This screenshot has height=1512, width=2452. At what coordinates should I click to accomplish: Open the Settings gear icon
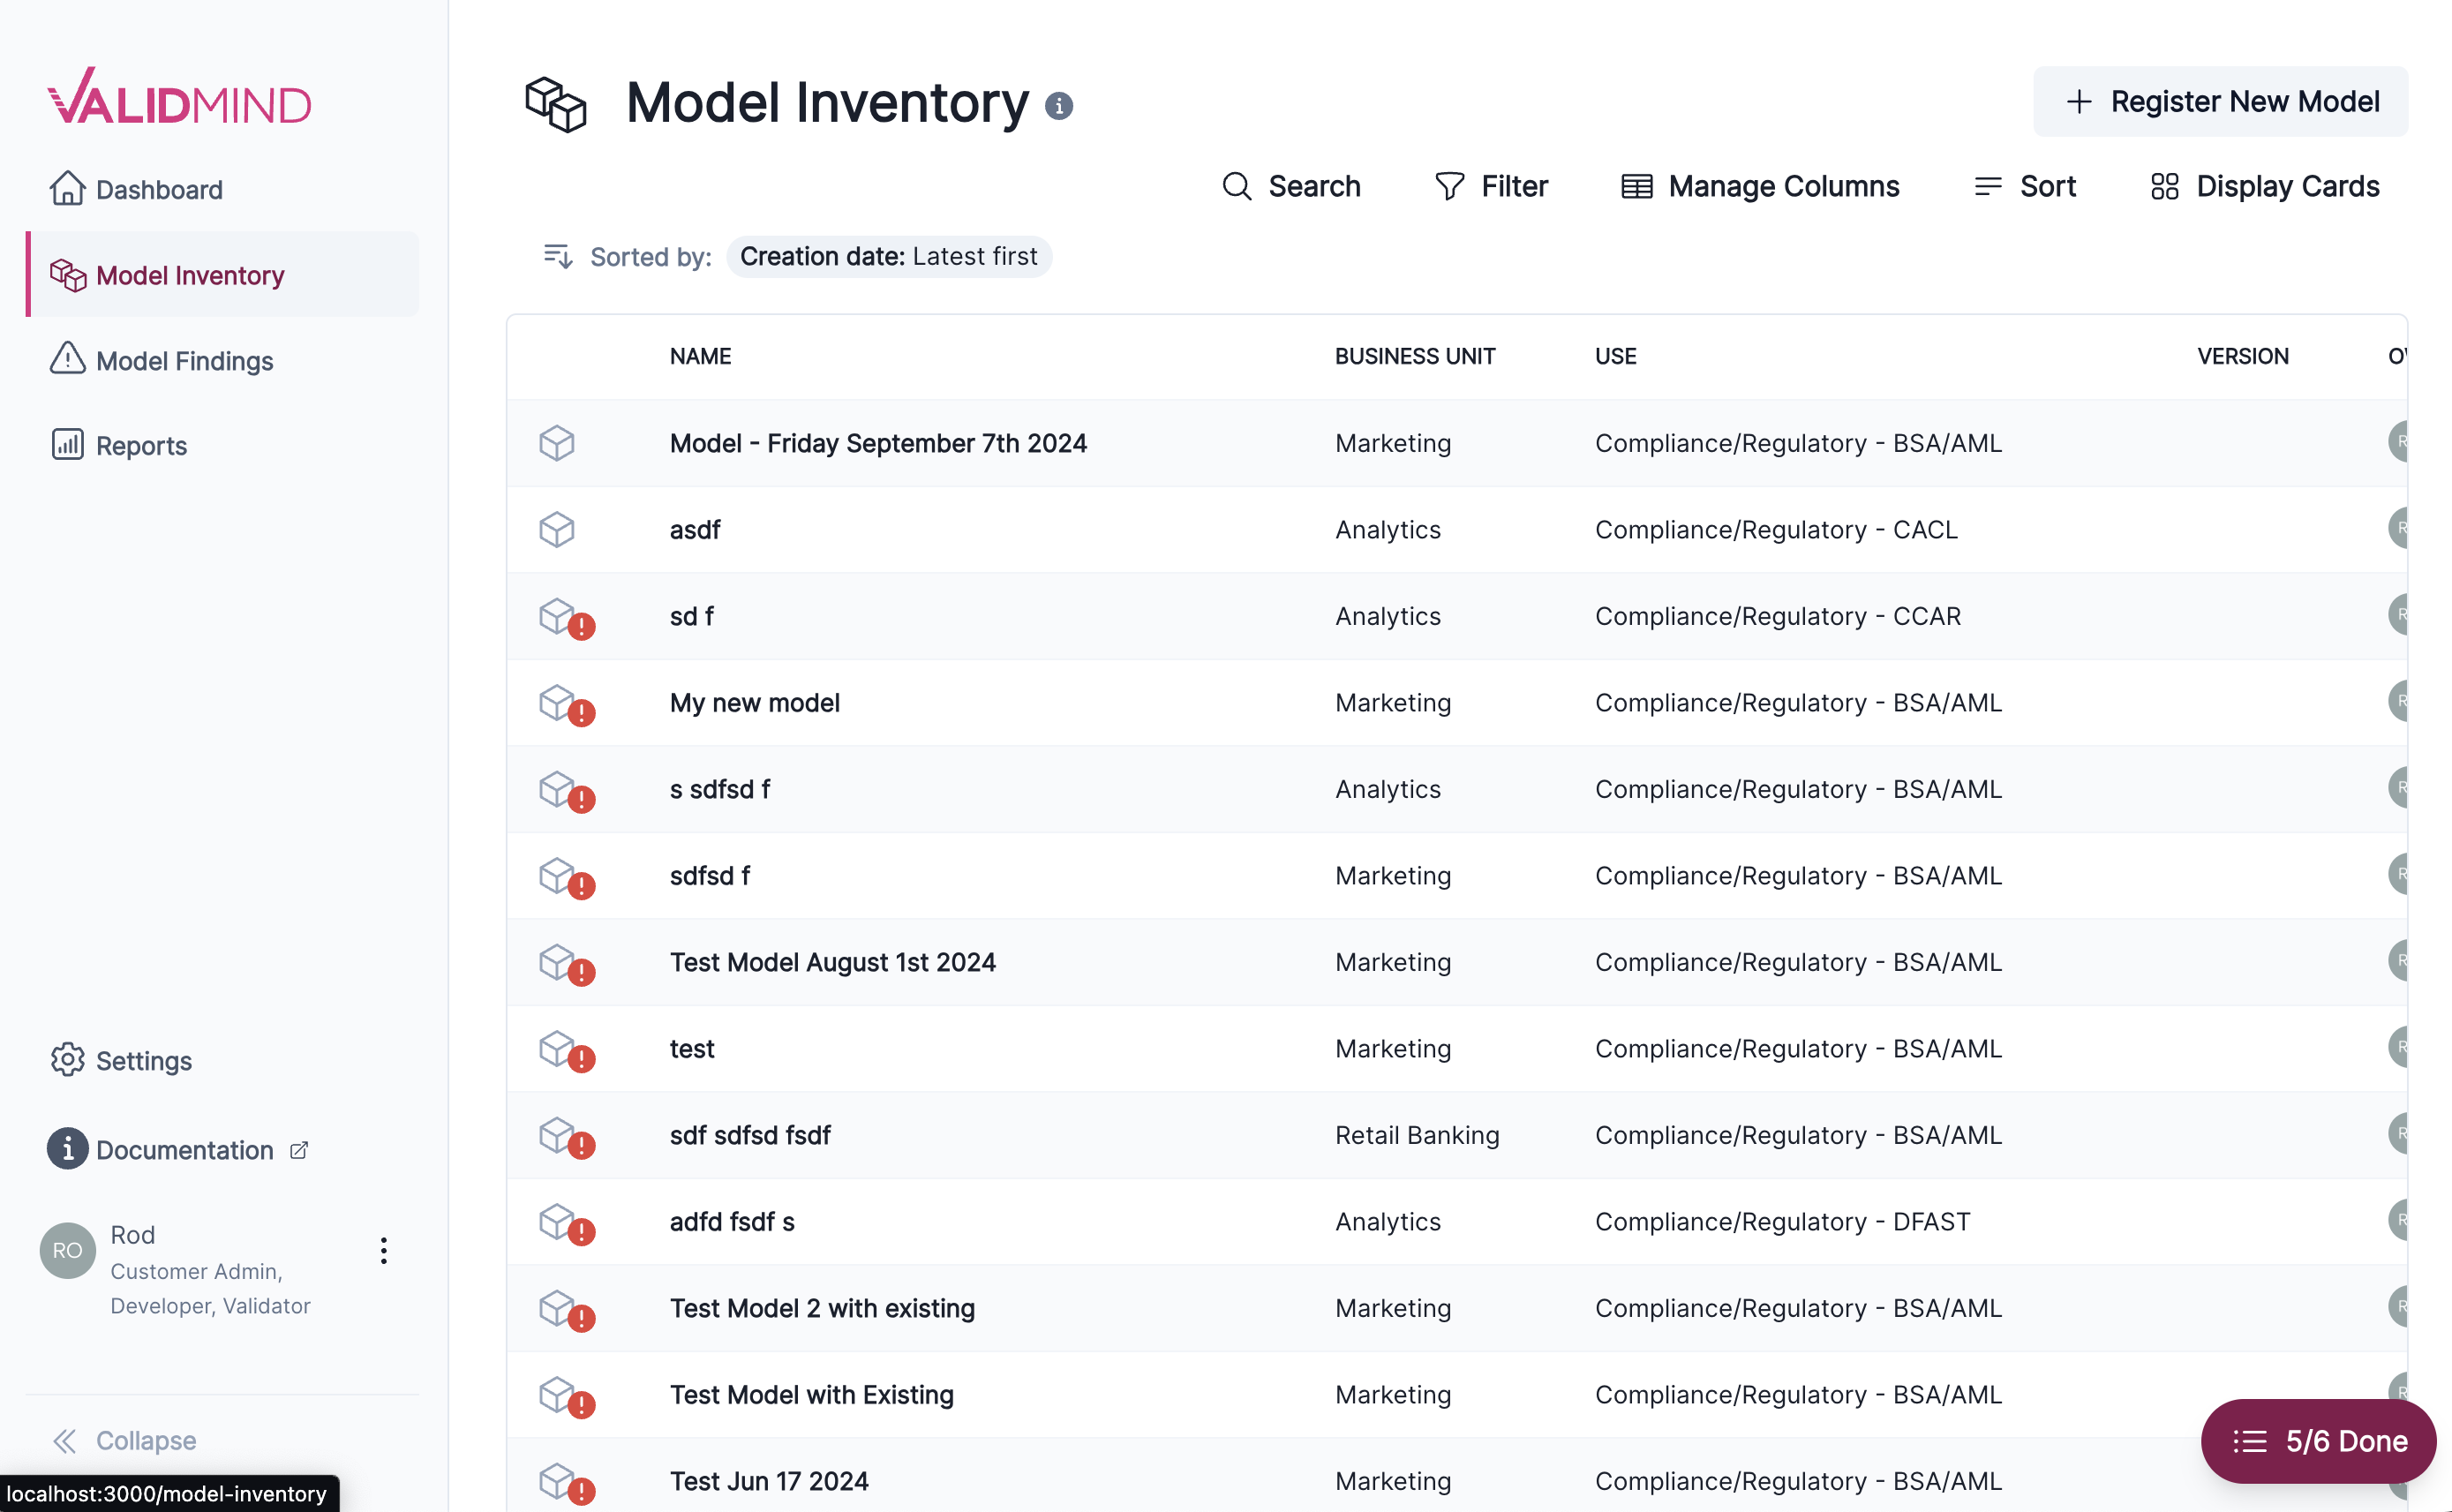tap(67, 1060)
